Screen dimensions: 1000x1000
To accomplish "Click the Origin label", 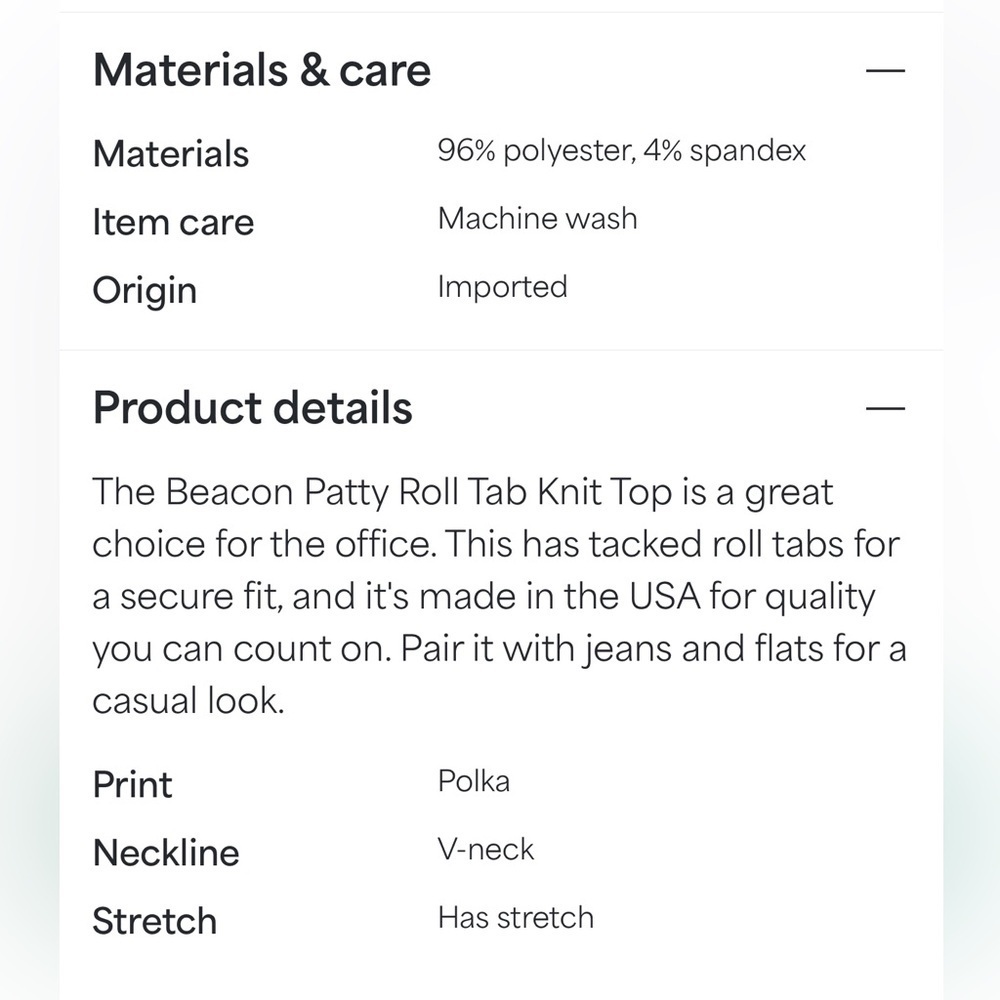I will pyautogui.click(x=145, y=291).
